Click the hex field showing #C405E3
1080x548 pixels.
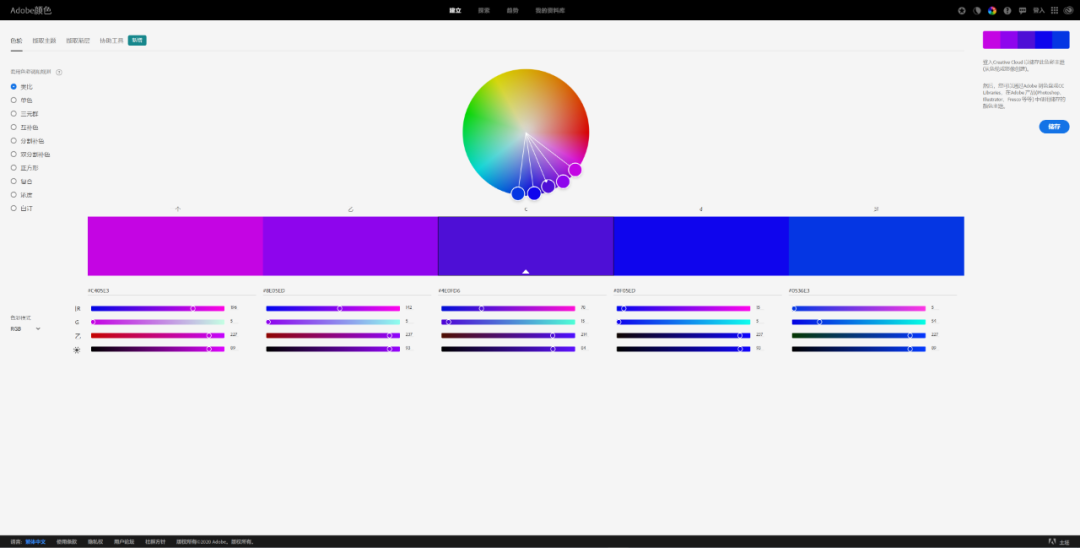[x=172, y=291]
